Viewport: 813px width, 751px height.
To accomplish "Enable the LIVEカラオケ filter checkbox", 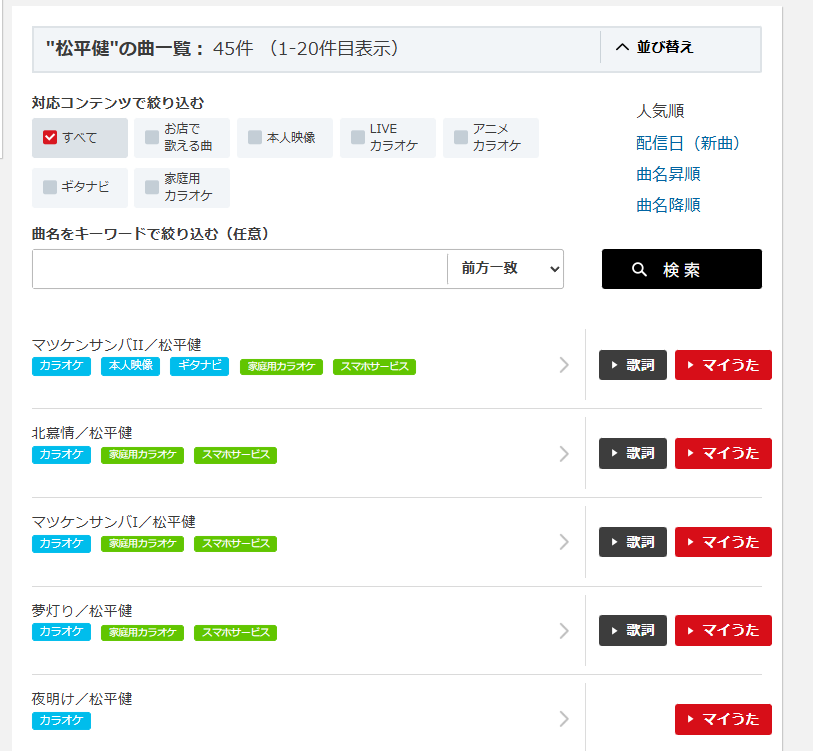I will click(358, 137).
